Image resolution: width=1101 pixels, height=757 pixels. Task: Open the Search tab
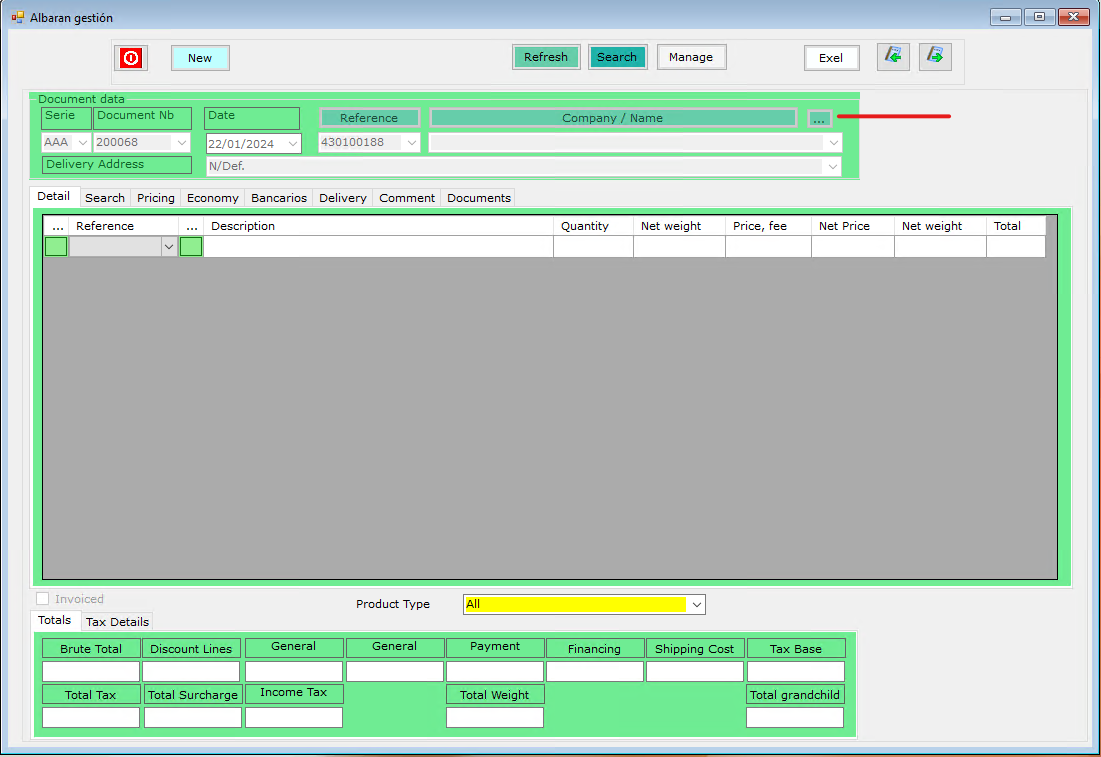(105, 198)
